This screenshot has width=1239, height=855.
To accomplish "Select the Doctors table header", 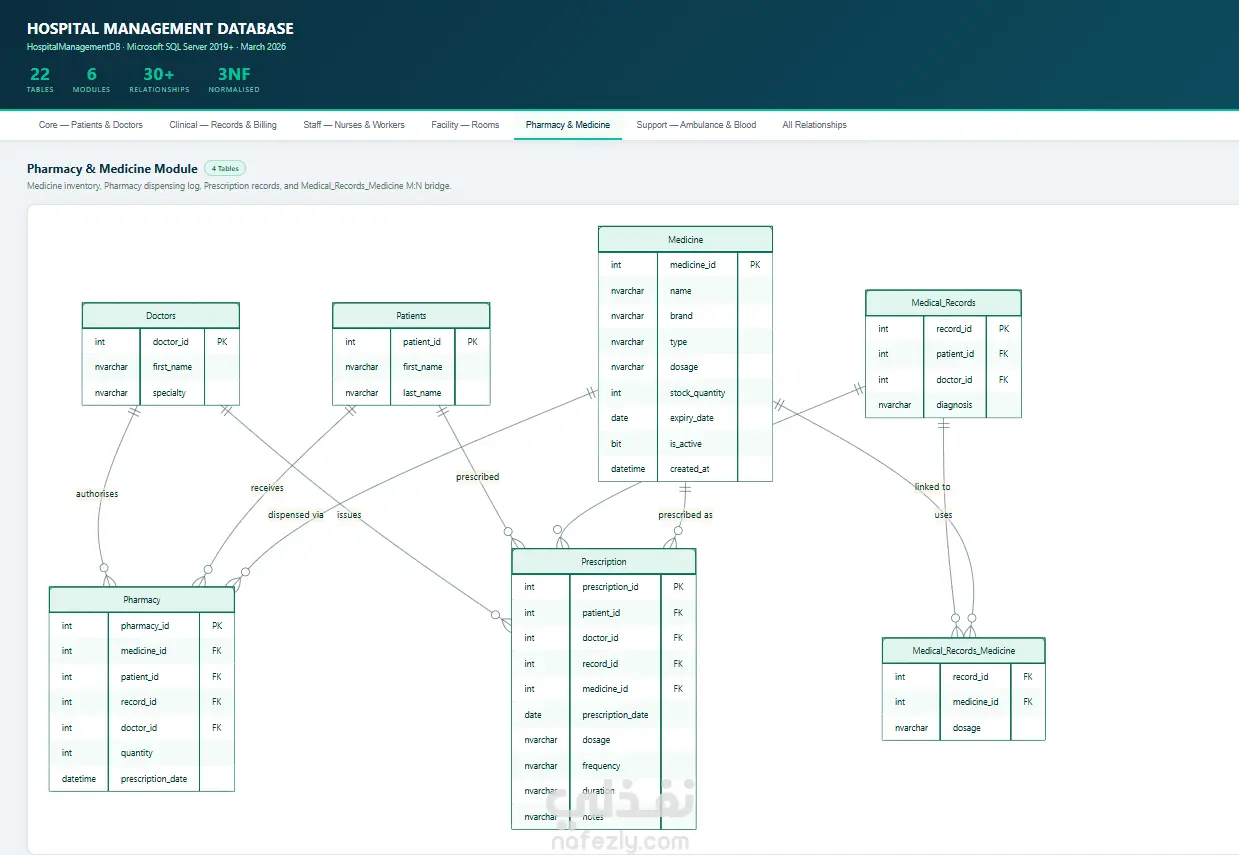I will pos(161,316).
